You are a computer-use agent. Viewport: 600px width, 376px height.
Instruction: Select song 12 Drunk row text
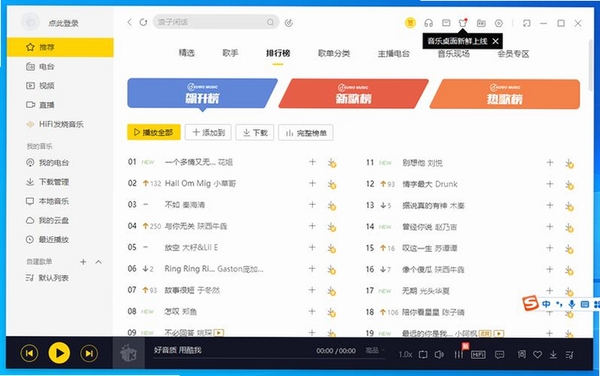(430, 184)
